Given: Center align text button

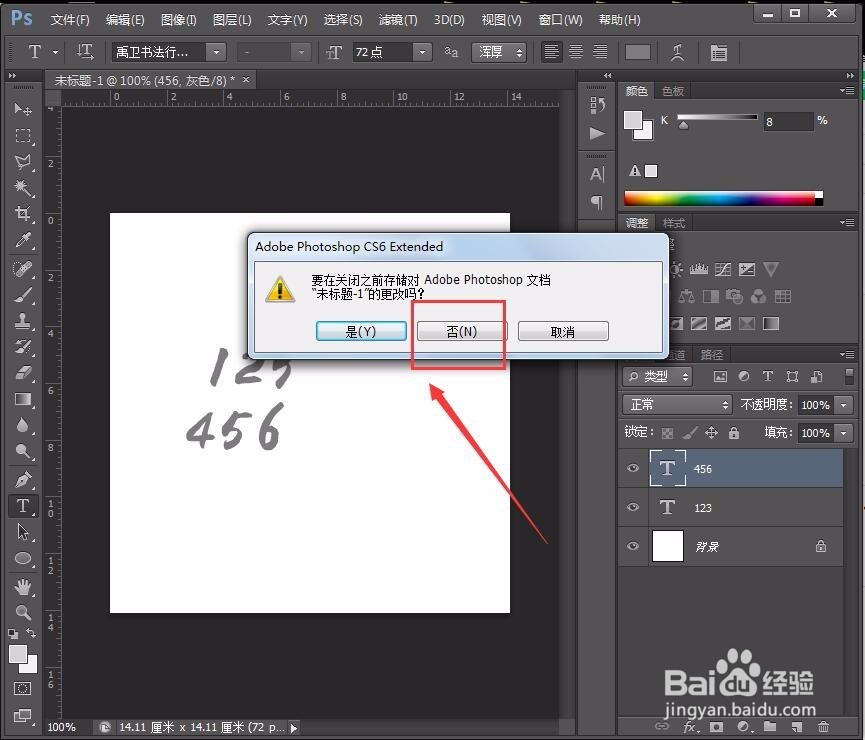Looking at the screenshot, I should click(575, 52).
